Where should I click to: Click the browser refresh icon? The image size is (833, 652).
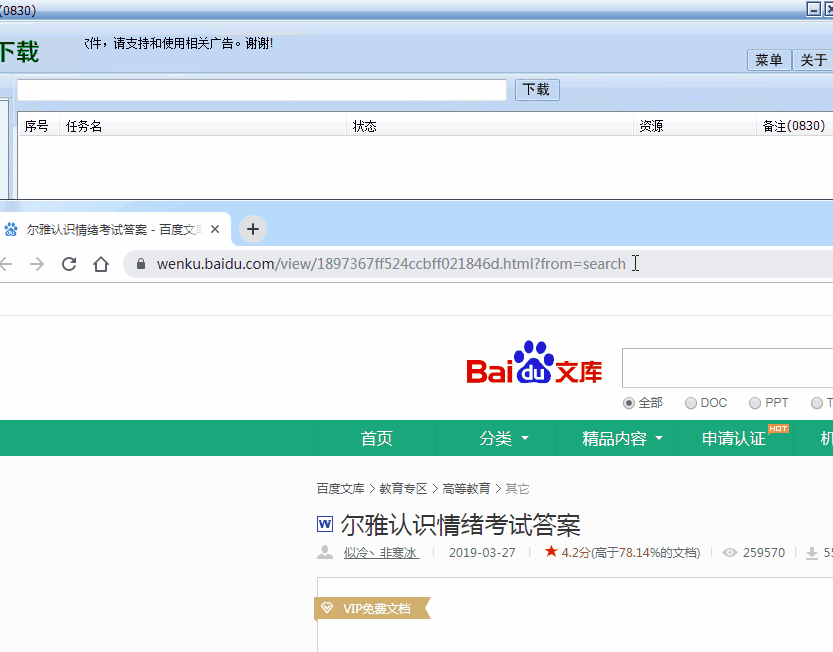tap(68, 263)
